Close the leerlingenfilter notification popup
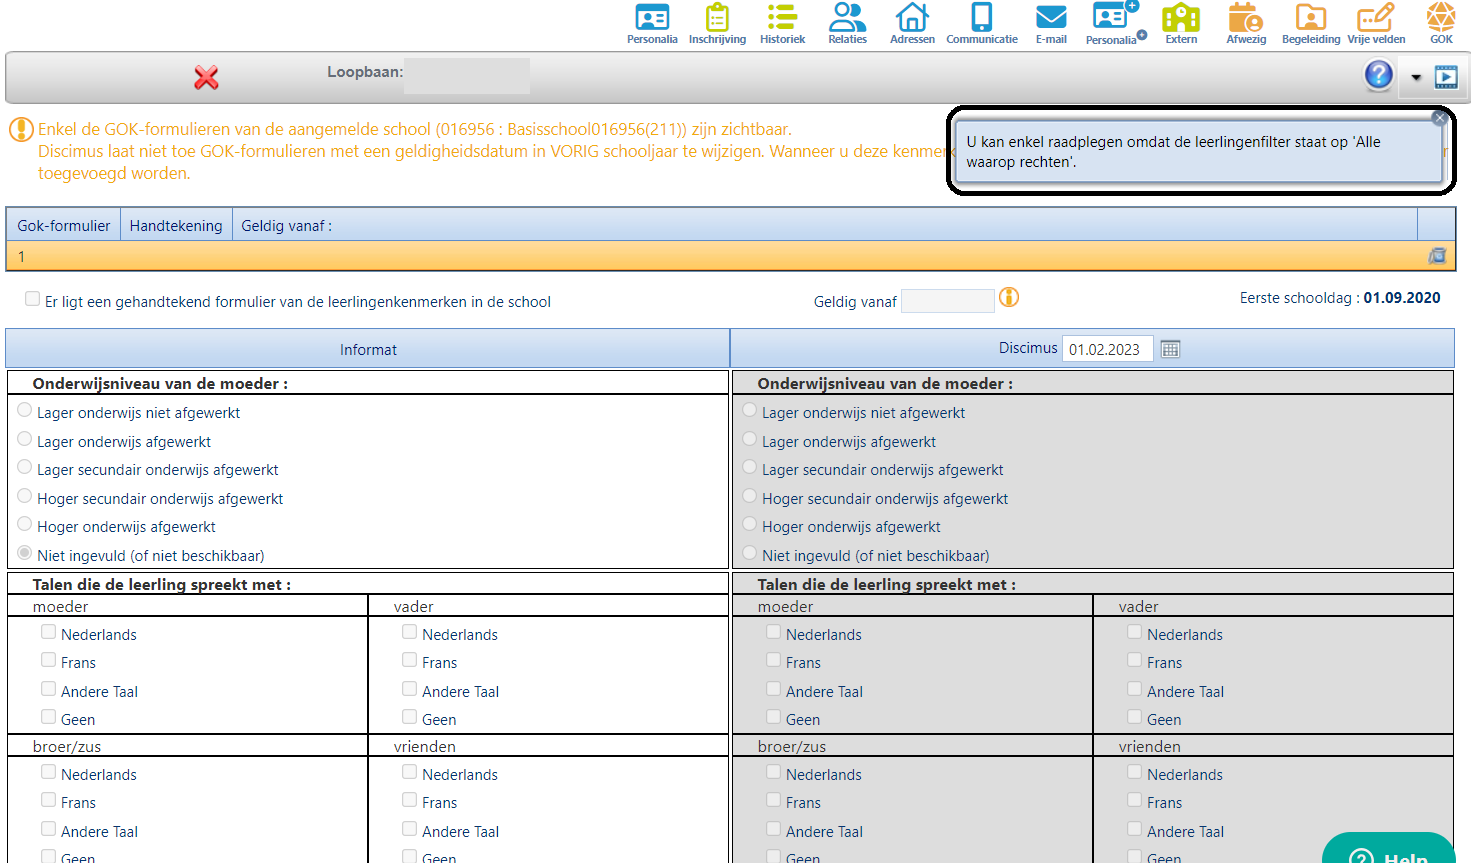 [1439, 118]
